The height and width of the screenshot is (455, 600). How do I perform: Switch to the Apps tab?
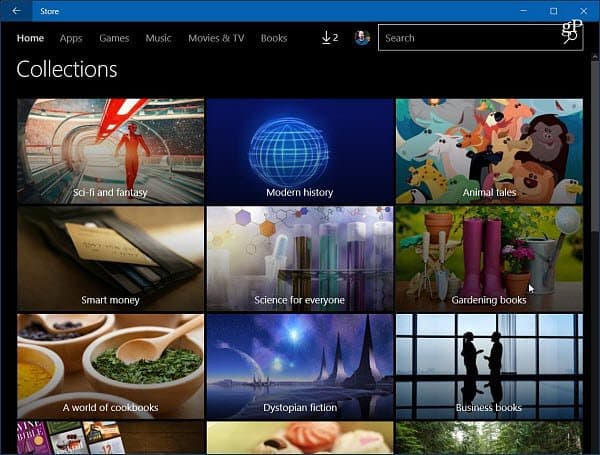(71, 38)
